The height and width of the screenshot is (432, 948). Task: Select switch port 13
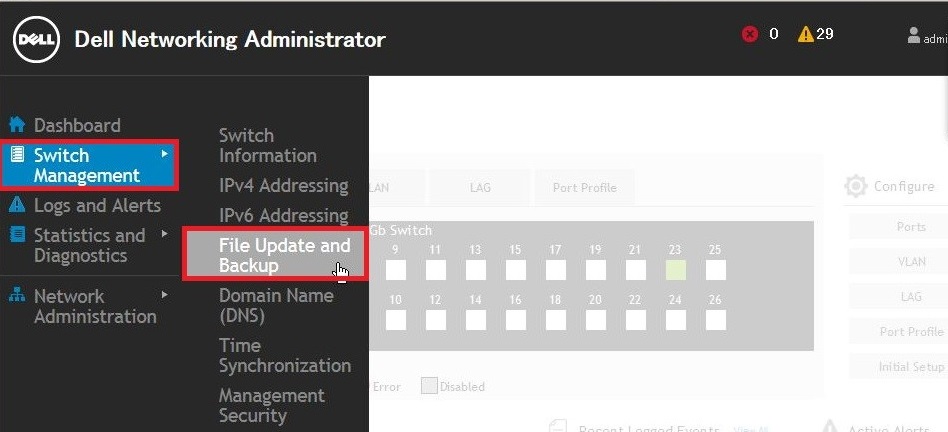pos(476,270)
